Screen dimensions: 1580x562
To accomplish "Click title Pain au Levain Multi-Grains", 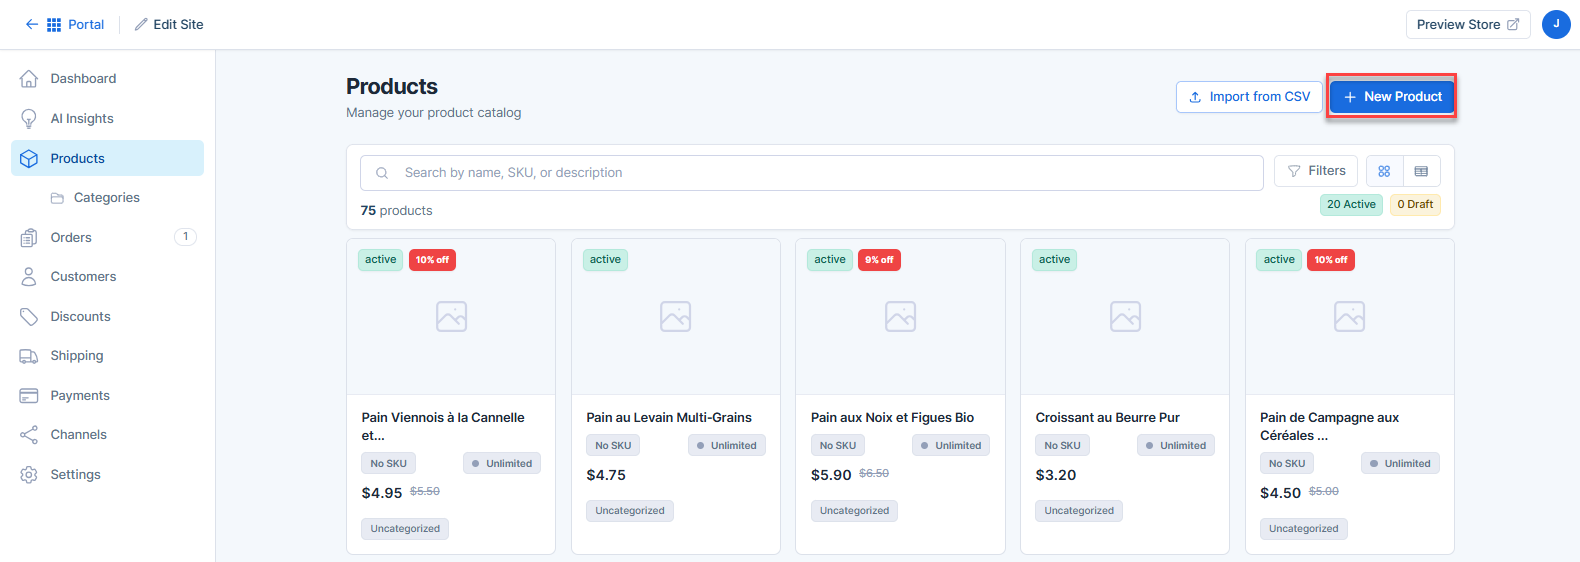I will coord(669,417).
